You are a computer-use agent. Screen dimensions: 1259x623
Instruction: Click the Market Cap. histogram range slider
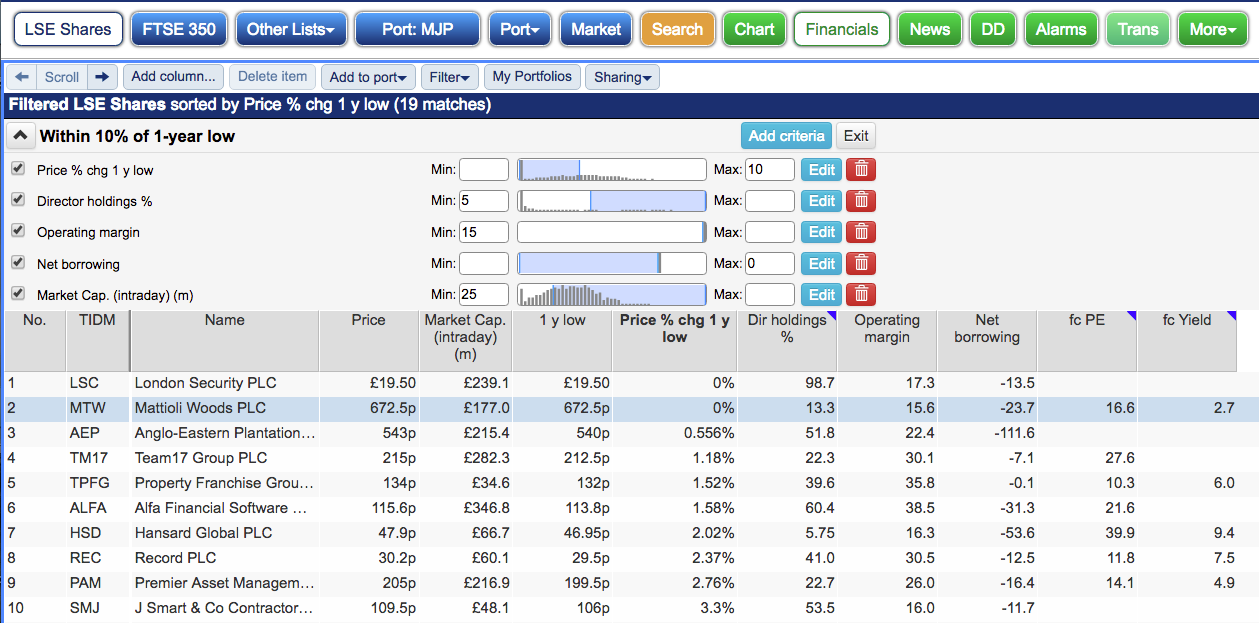pyautogui.click(x=611, y=295)
